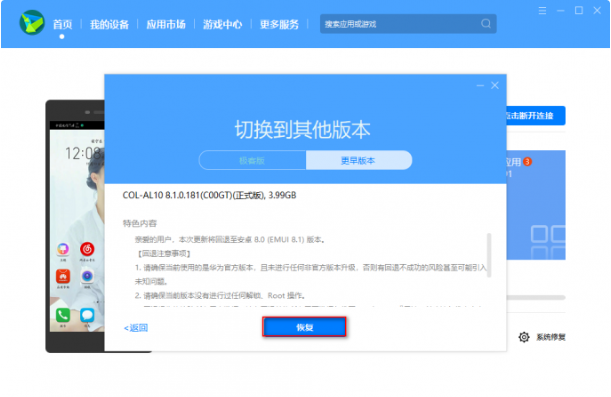Click the 恢复 restore button
Viewport: 611px width, 397px height.
coord(304,327)
